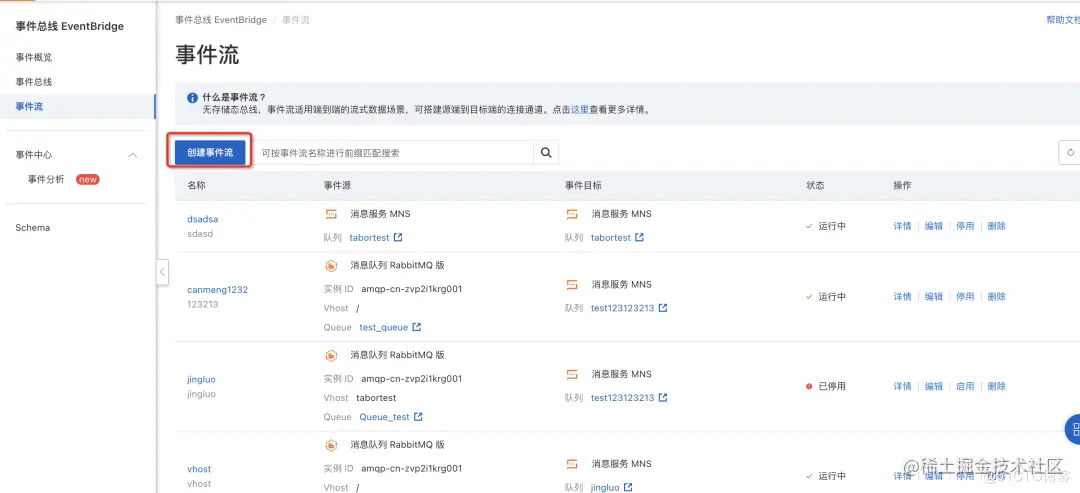The height and width of the screenshot is (493, 1080).
Task: Open the vhost event stream name link
Action: pyautogui.click(x=199, y=469)
